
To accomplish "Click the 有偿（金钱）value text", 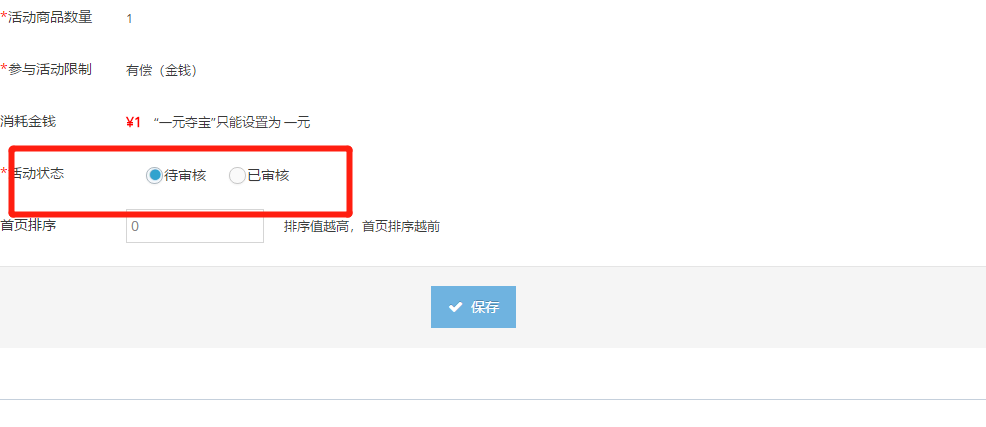I will [164, 71].
